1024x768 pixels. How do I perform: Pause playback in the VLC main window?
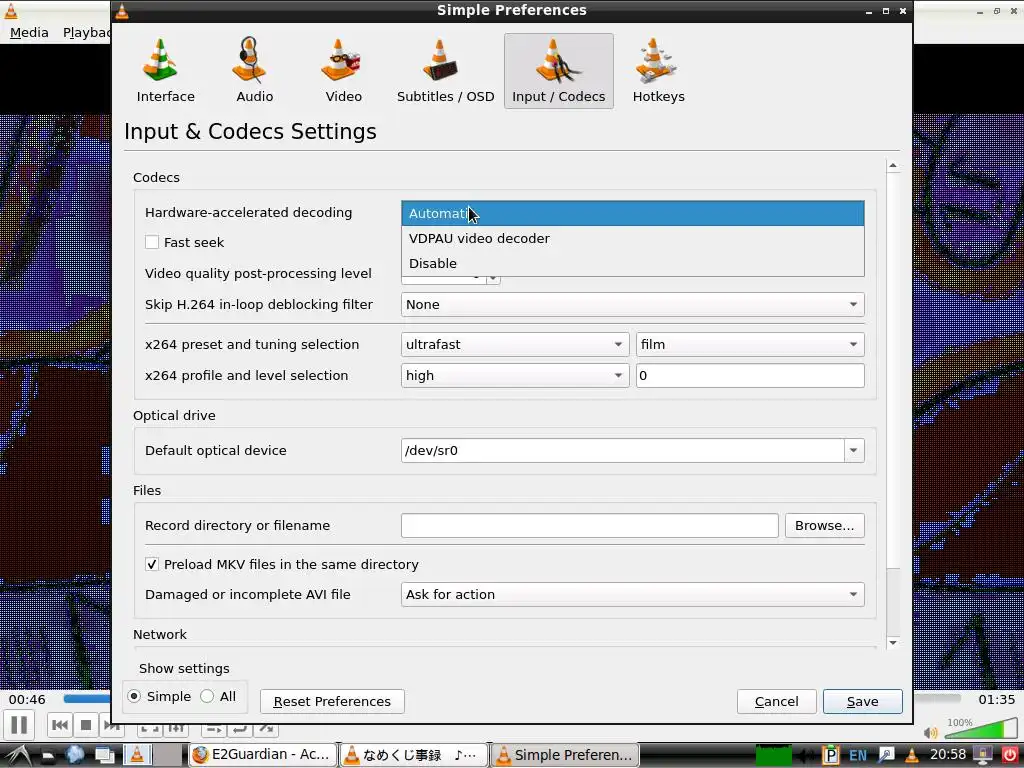click(x=20, y=725)
